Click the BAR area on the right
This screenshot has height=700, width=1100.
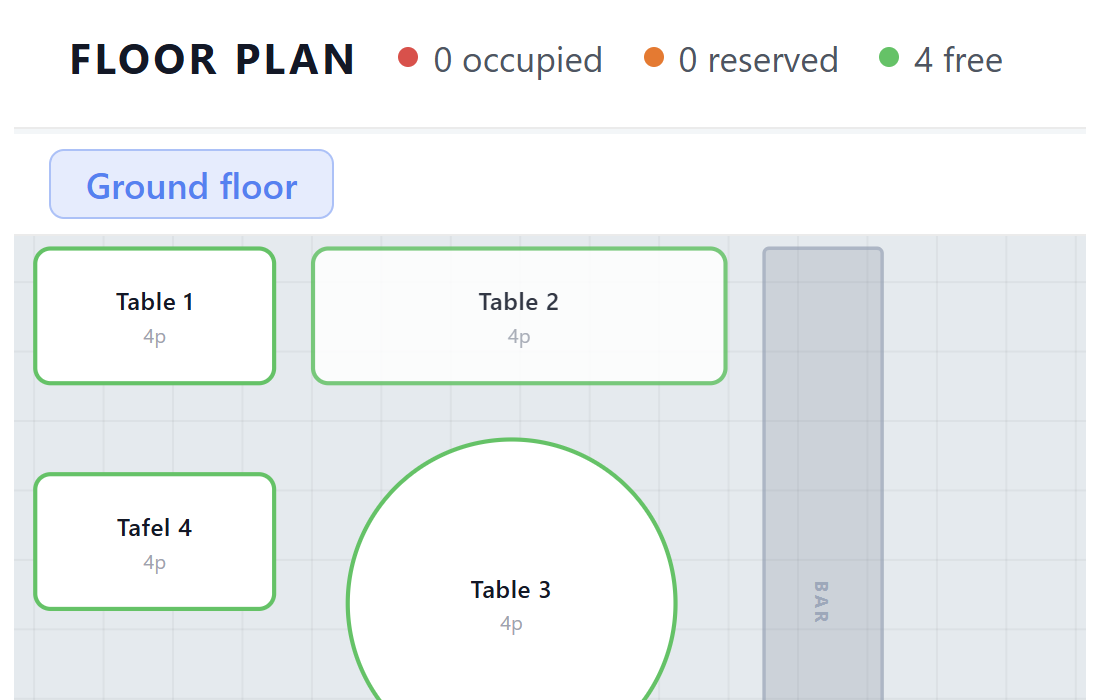[x=822, y=470]
